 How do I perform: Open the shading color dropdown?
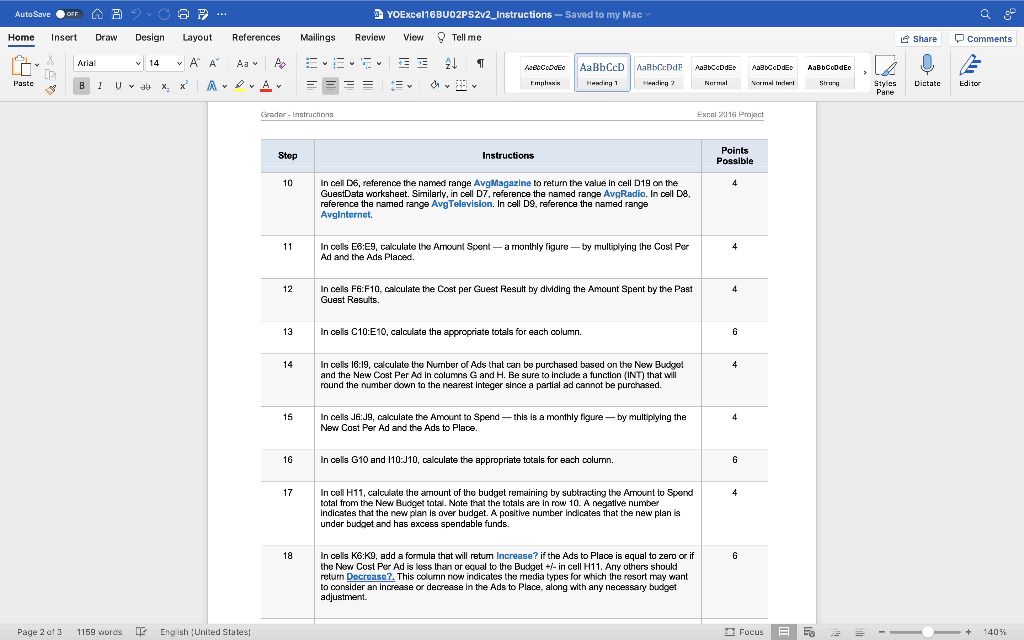[x=447, y=86]
